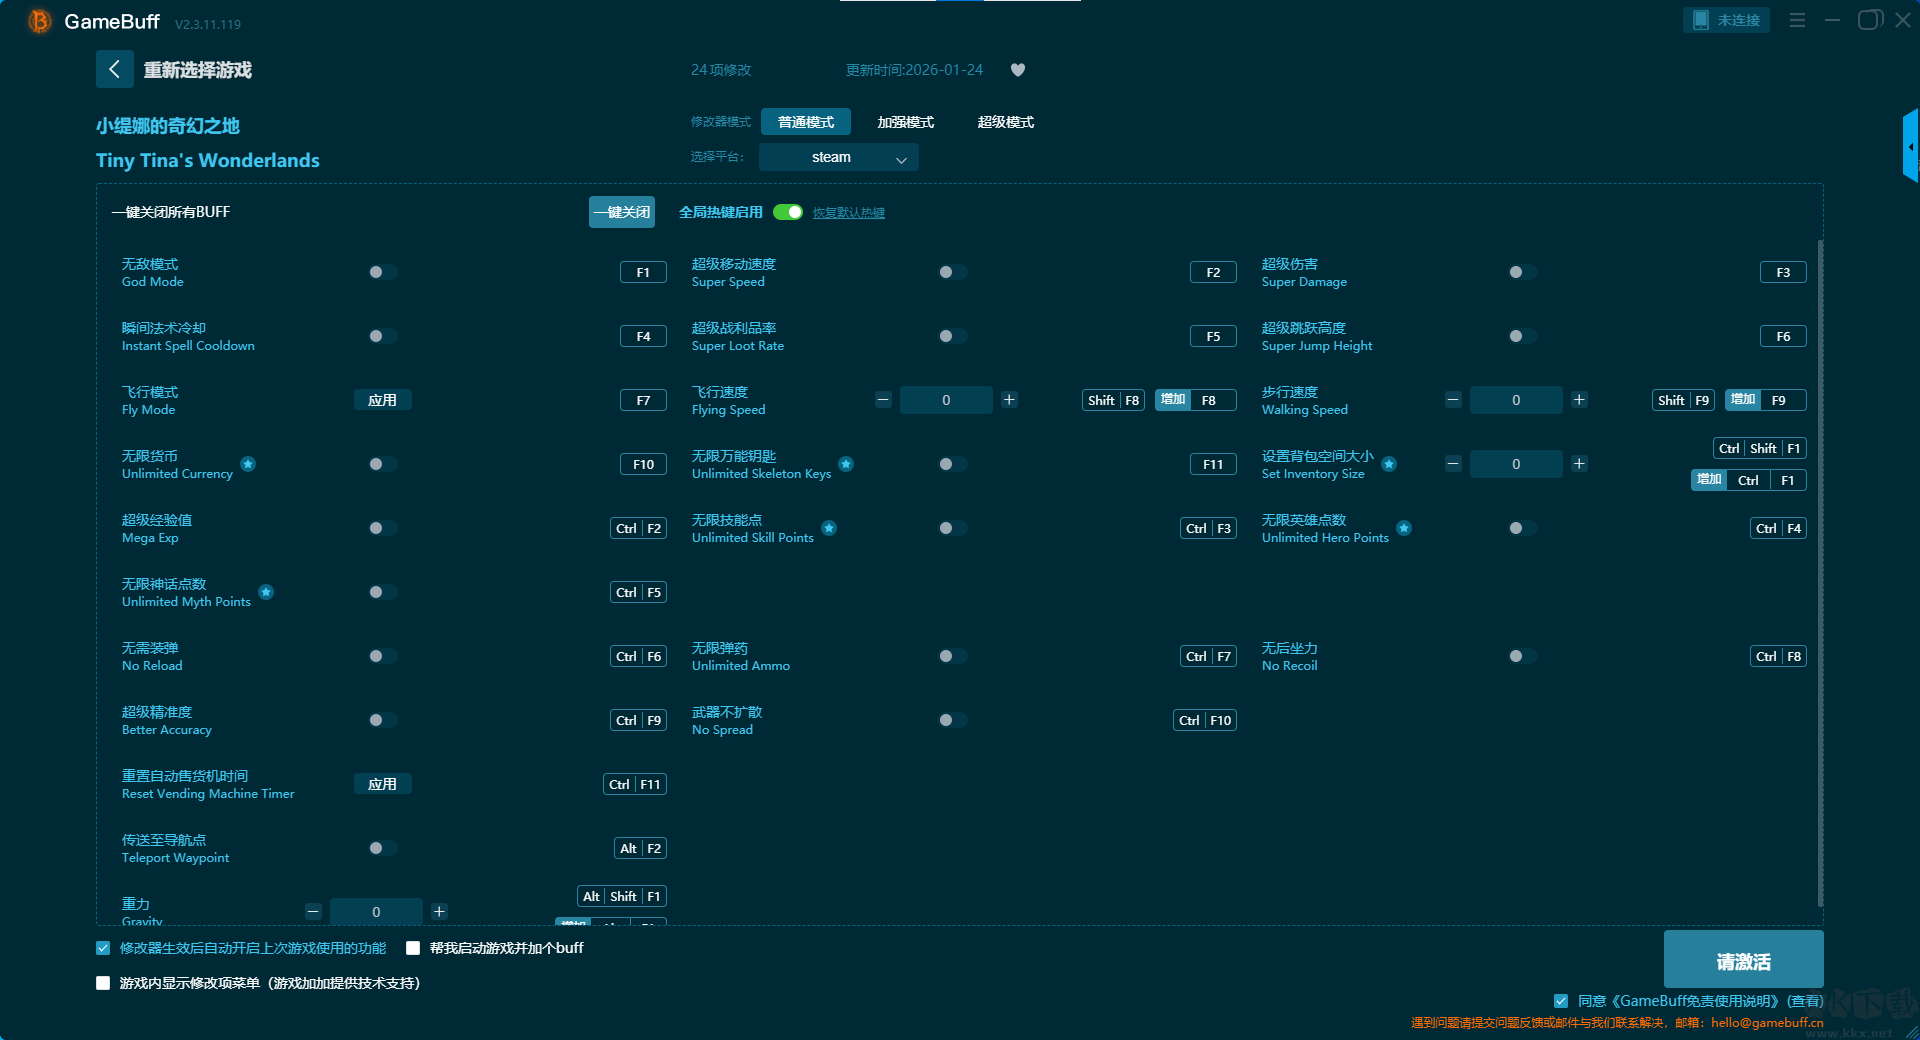
Task: Open the steam platform dropdown
Action: click(839, 157)
